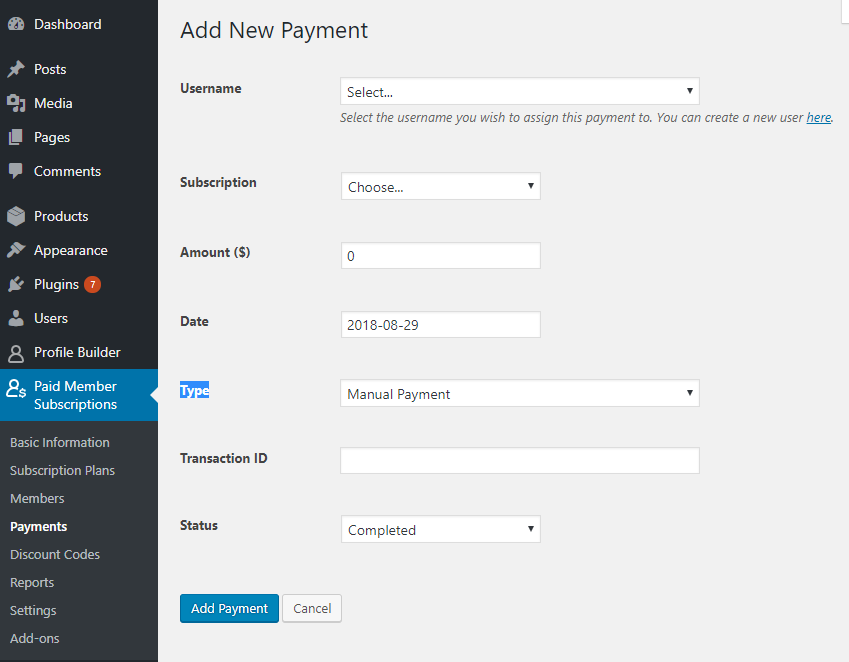This screenshot has width=849, height=662.
Task: Click the Users person icon
Action: pyautogui.click(x=16, y=318)
